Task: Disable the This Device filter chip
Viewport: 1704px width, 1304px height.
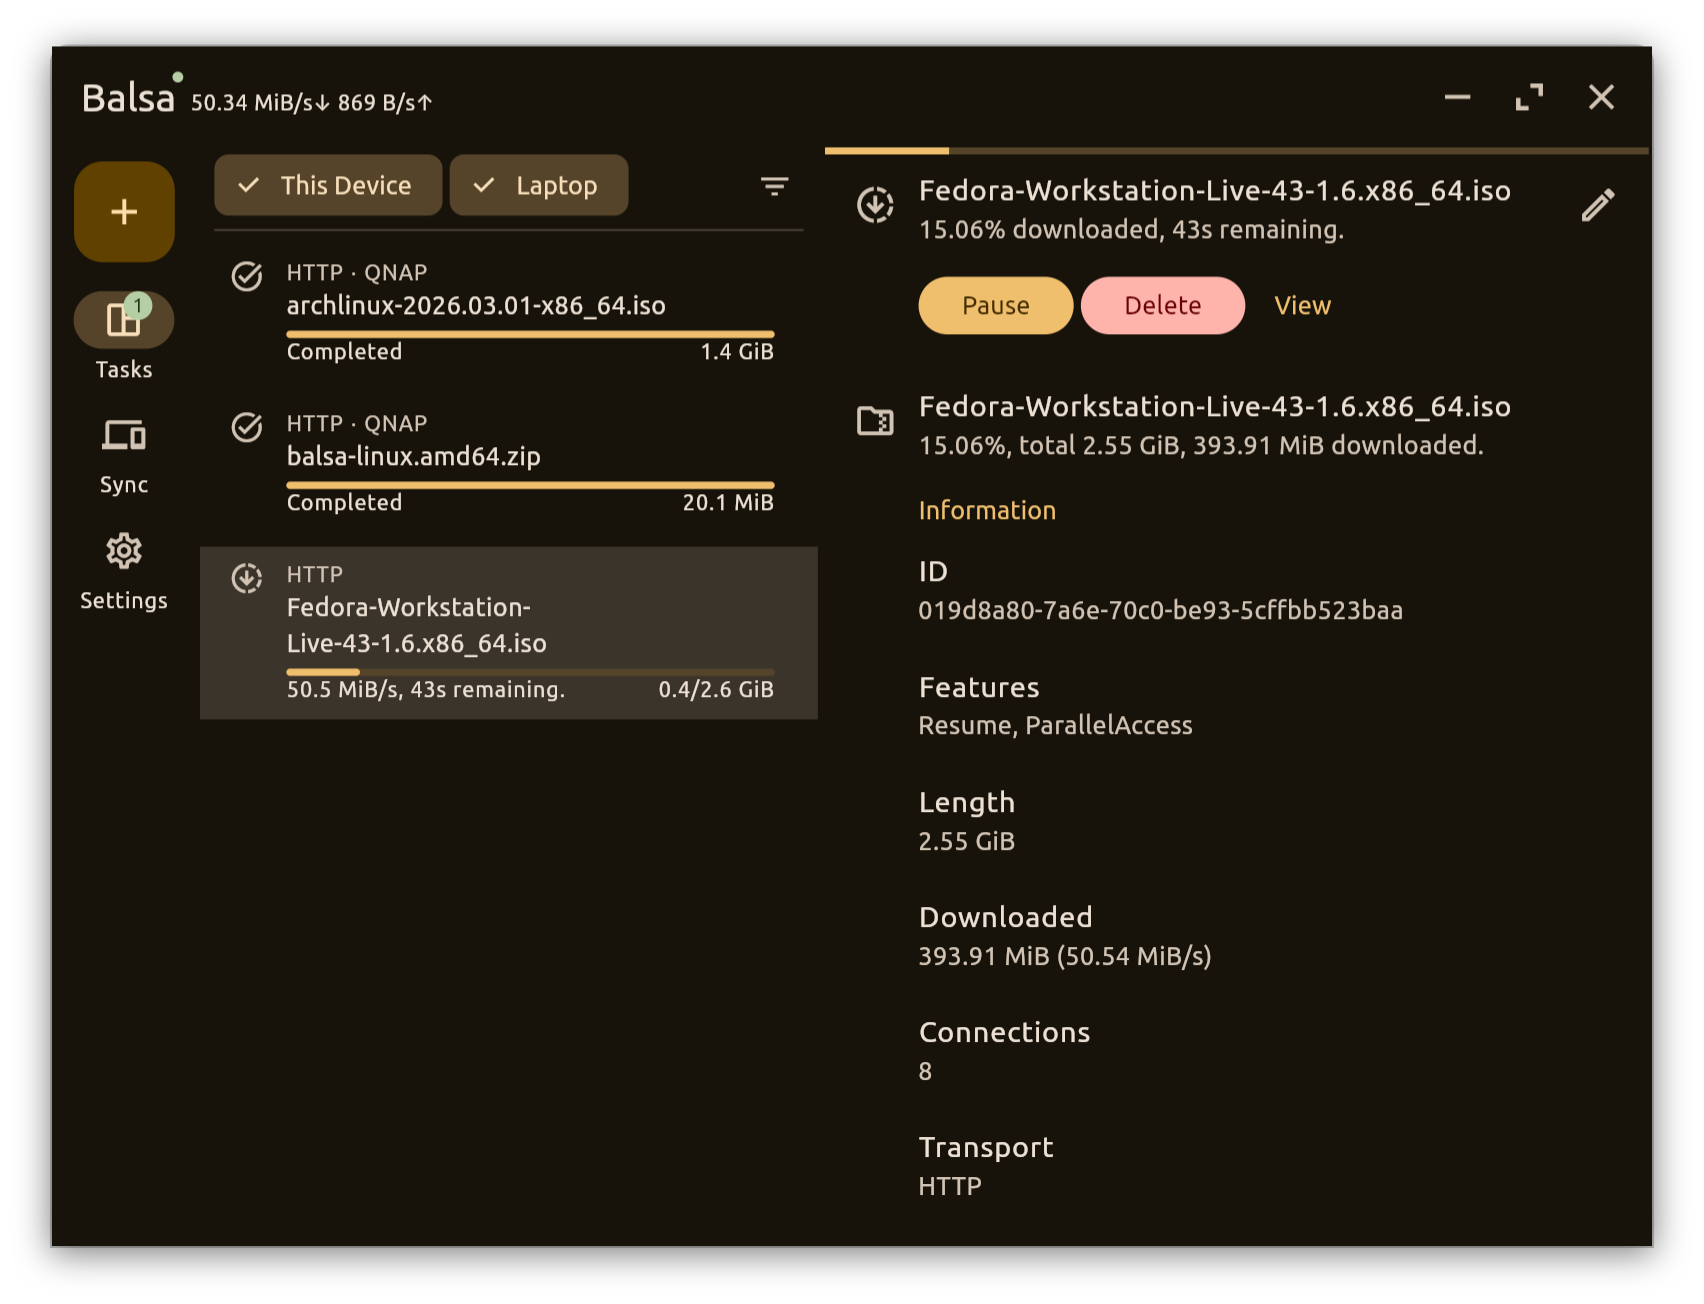Action: coord(327,185)
